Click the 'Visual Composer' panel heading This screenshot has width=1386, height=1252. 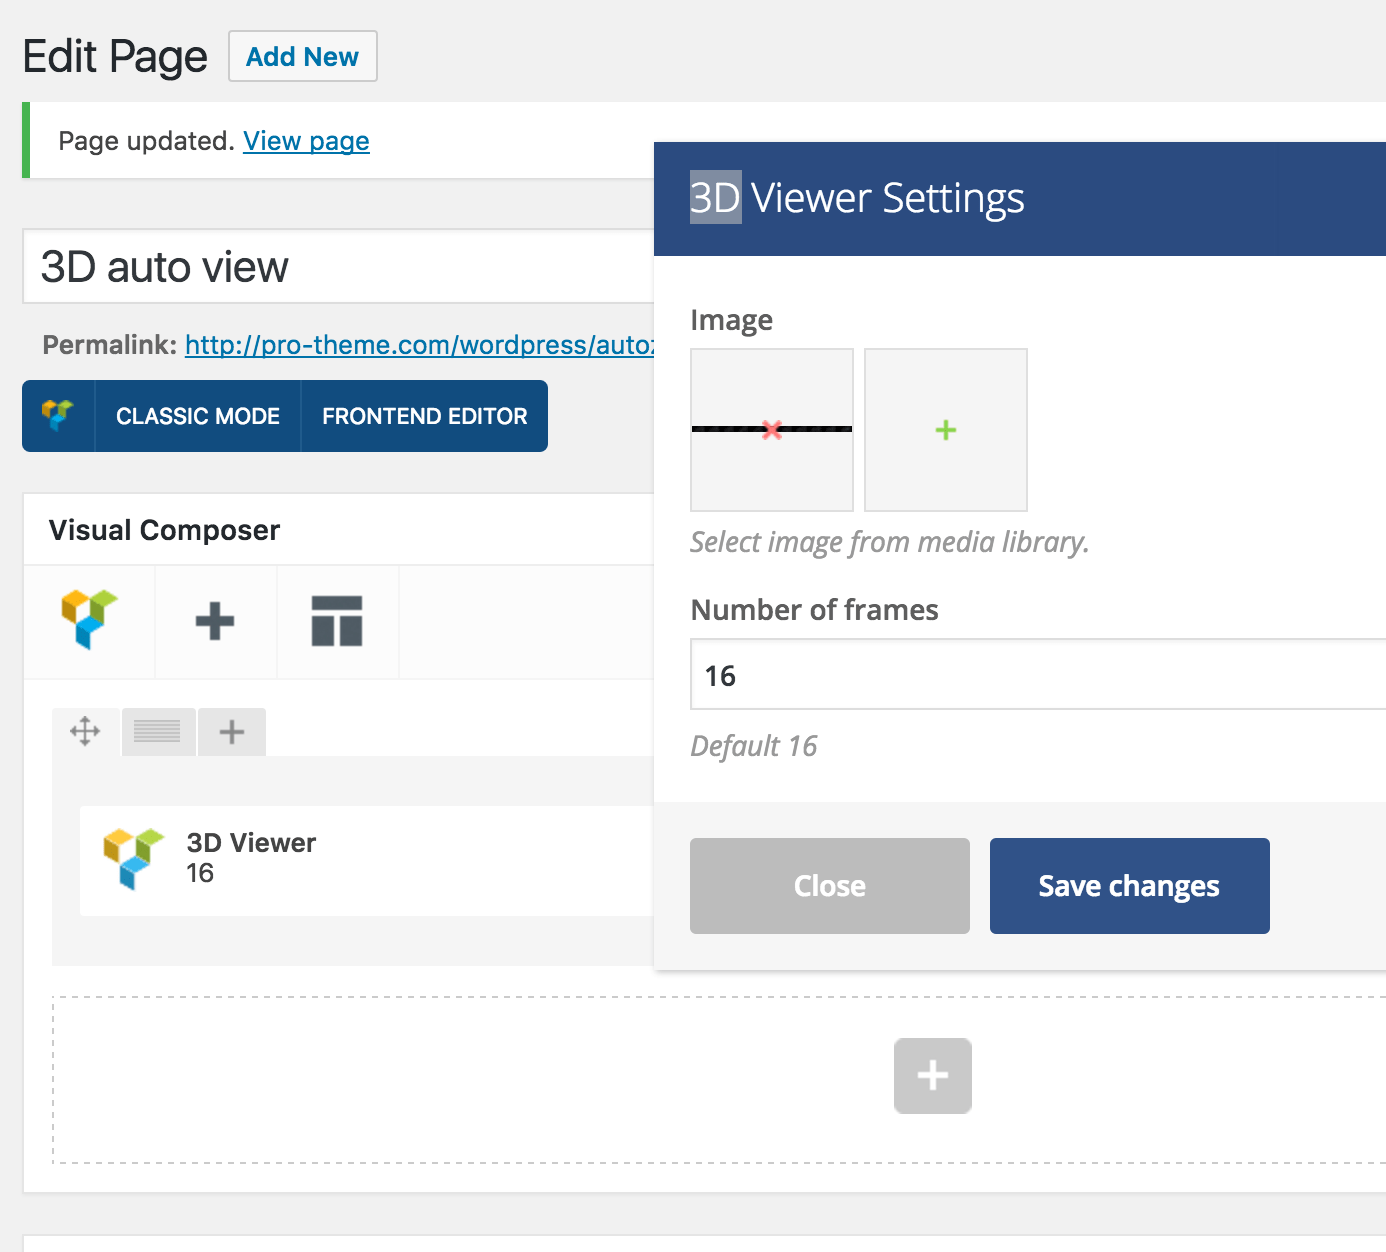165,530
